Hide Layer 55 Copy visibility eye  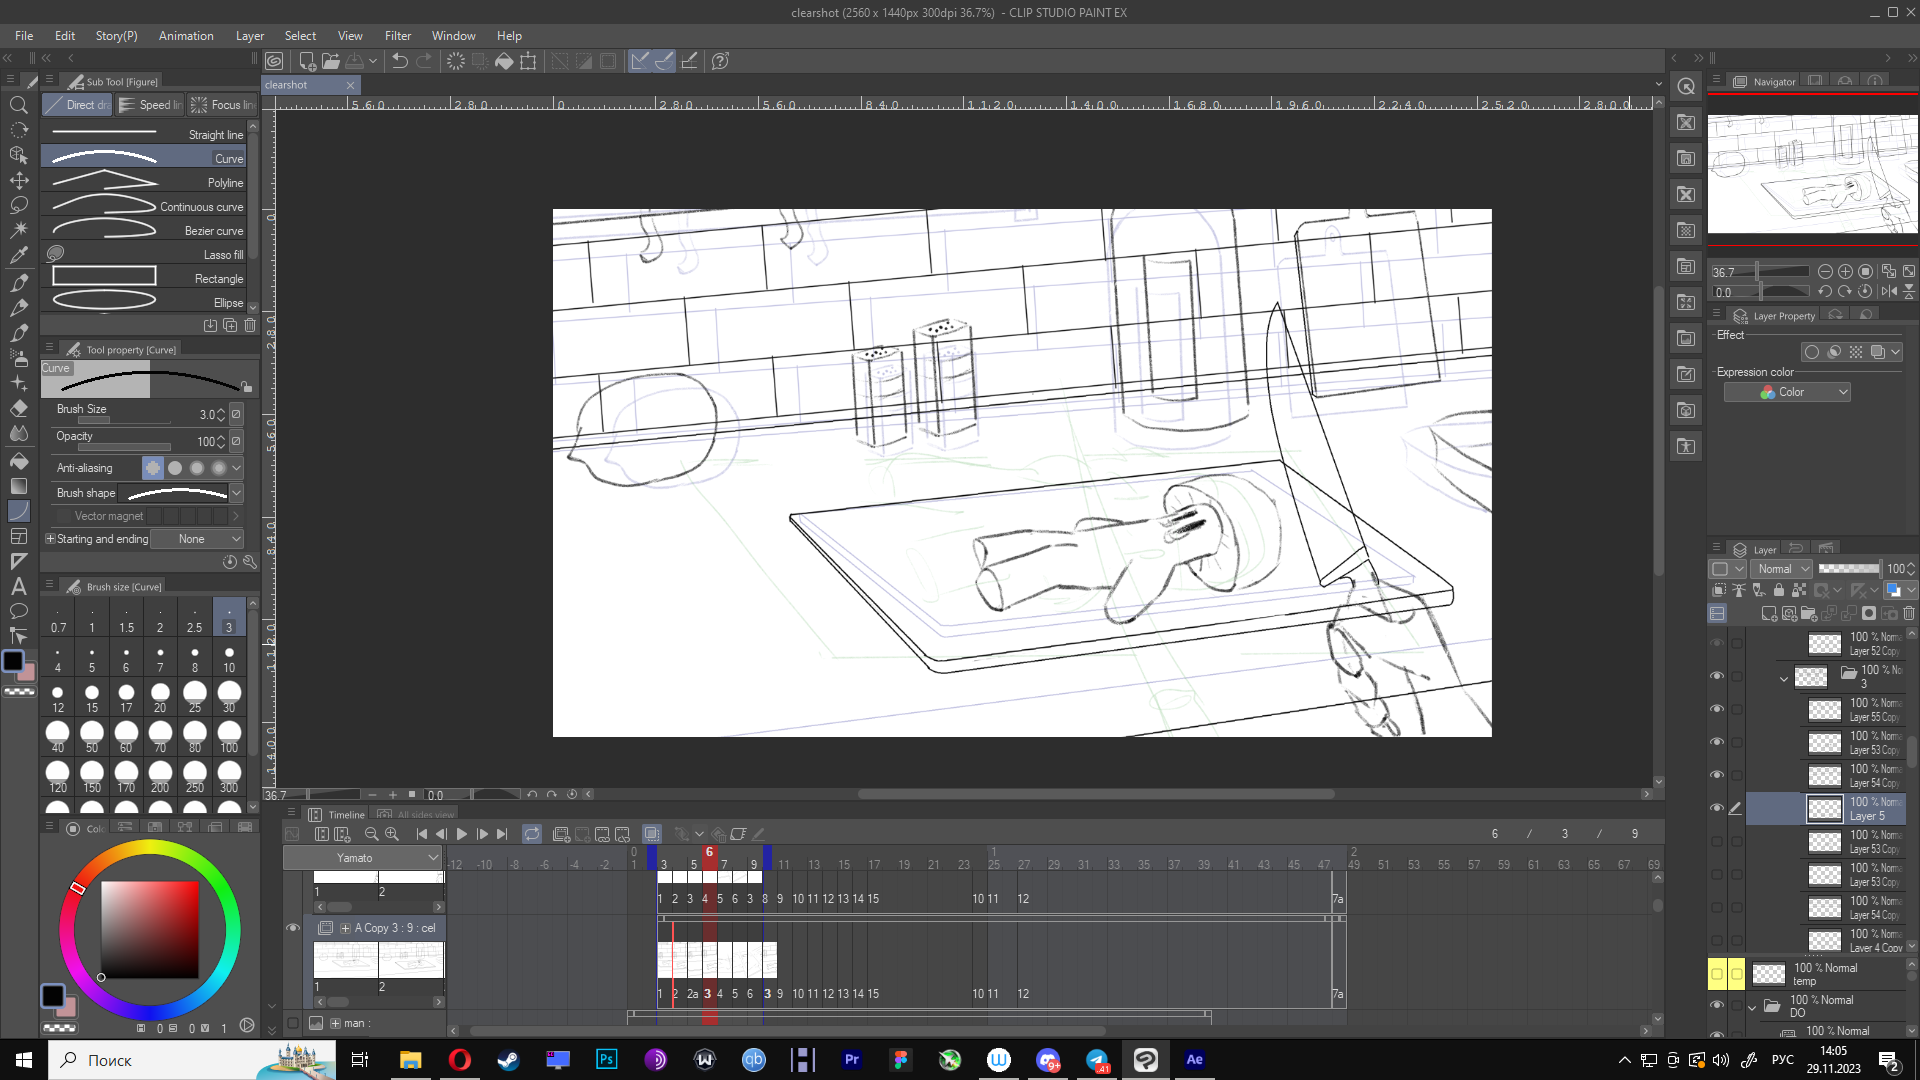pos(1717,709)
